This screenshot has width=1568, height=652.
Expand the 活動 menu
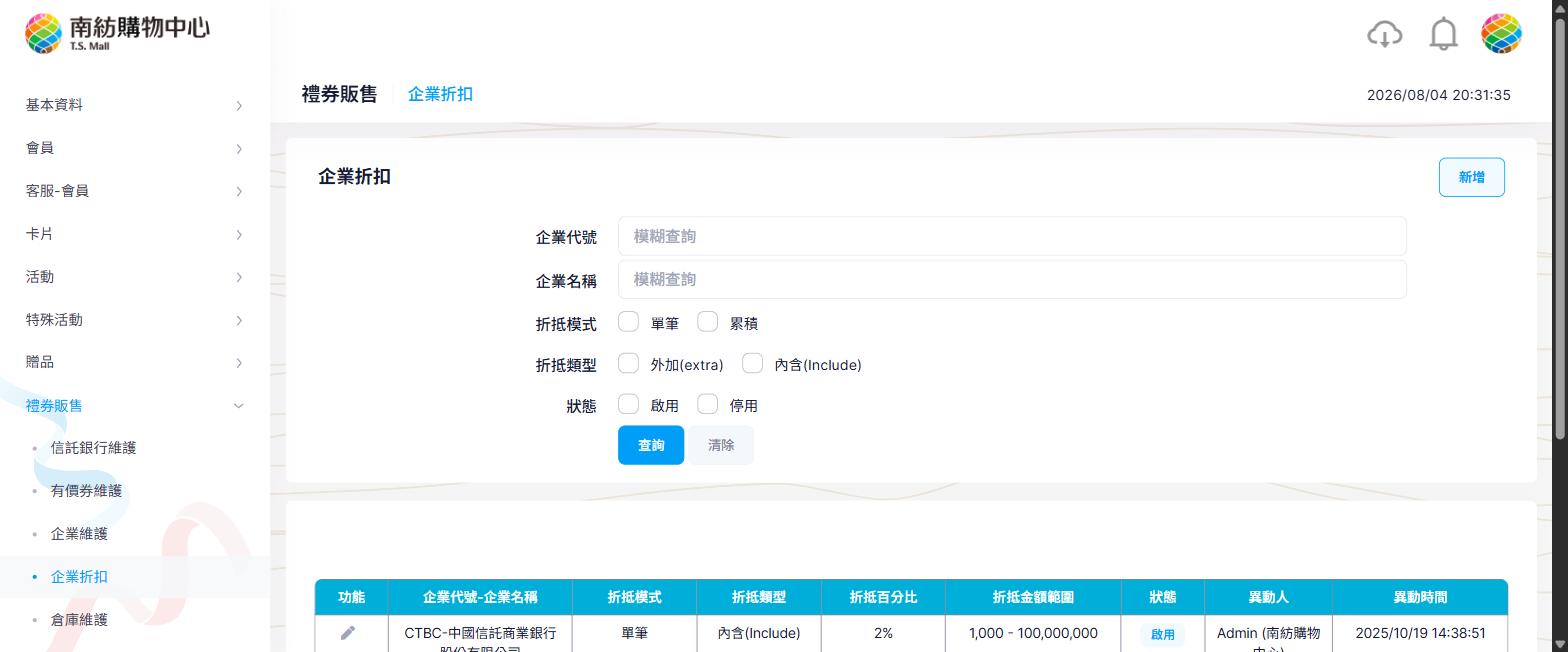pyautogui.click(x=135, y=277)
